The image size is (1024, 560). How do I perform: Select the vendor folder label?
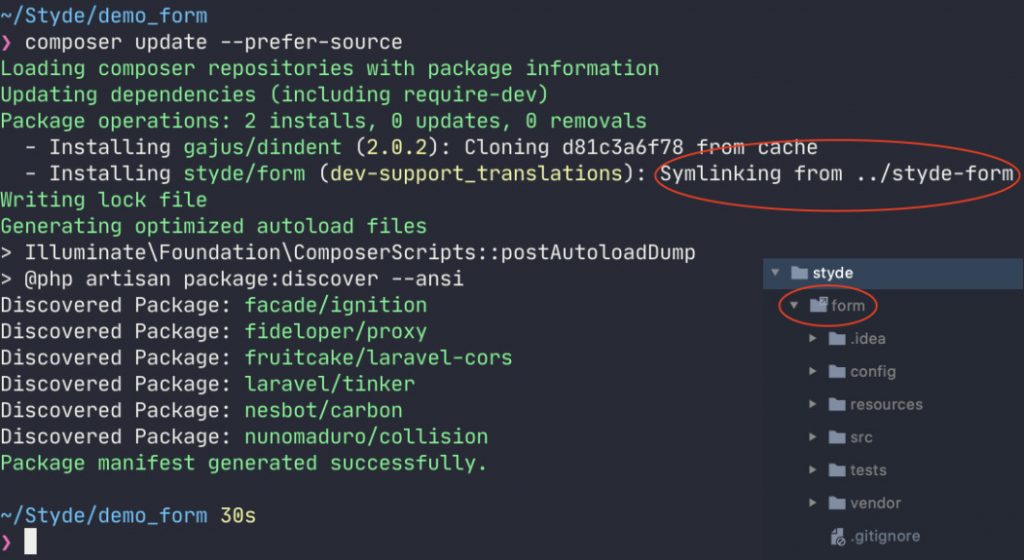pyautogui.click(x=875, y=503)
